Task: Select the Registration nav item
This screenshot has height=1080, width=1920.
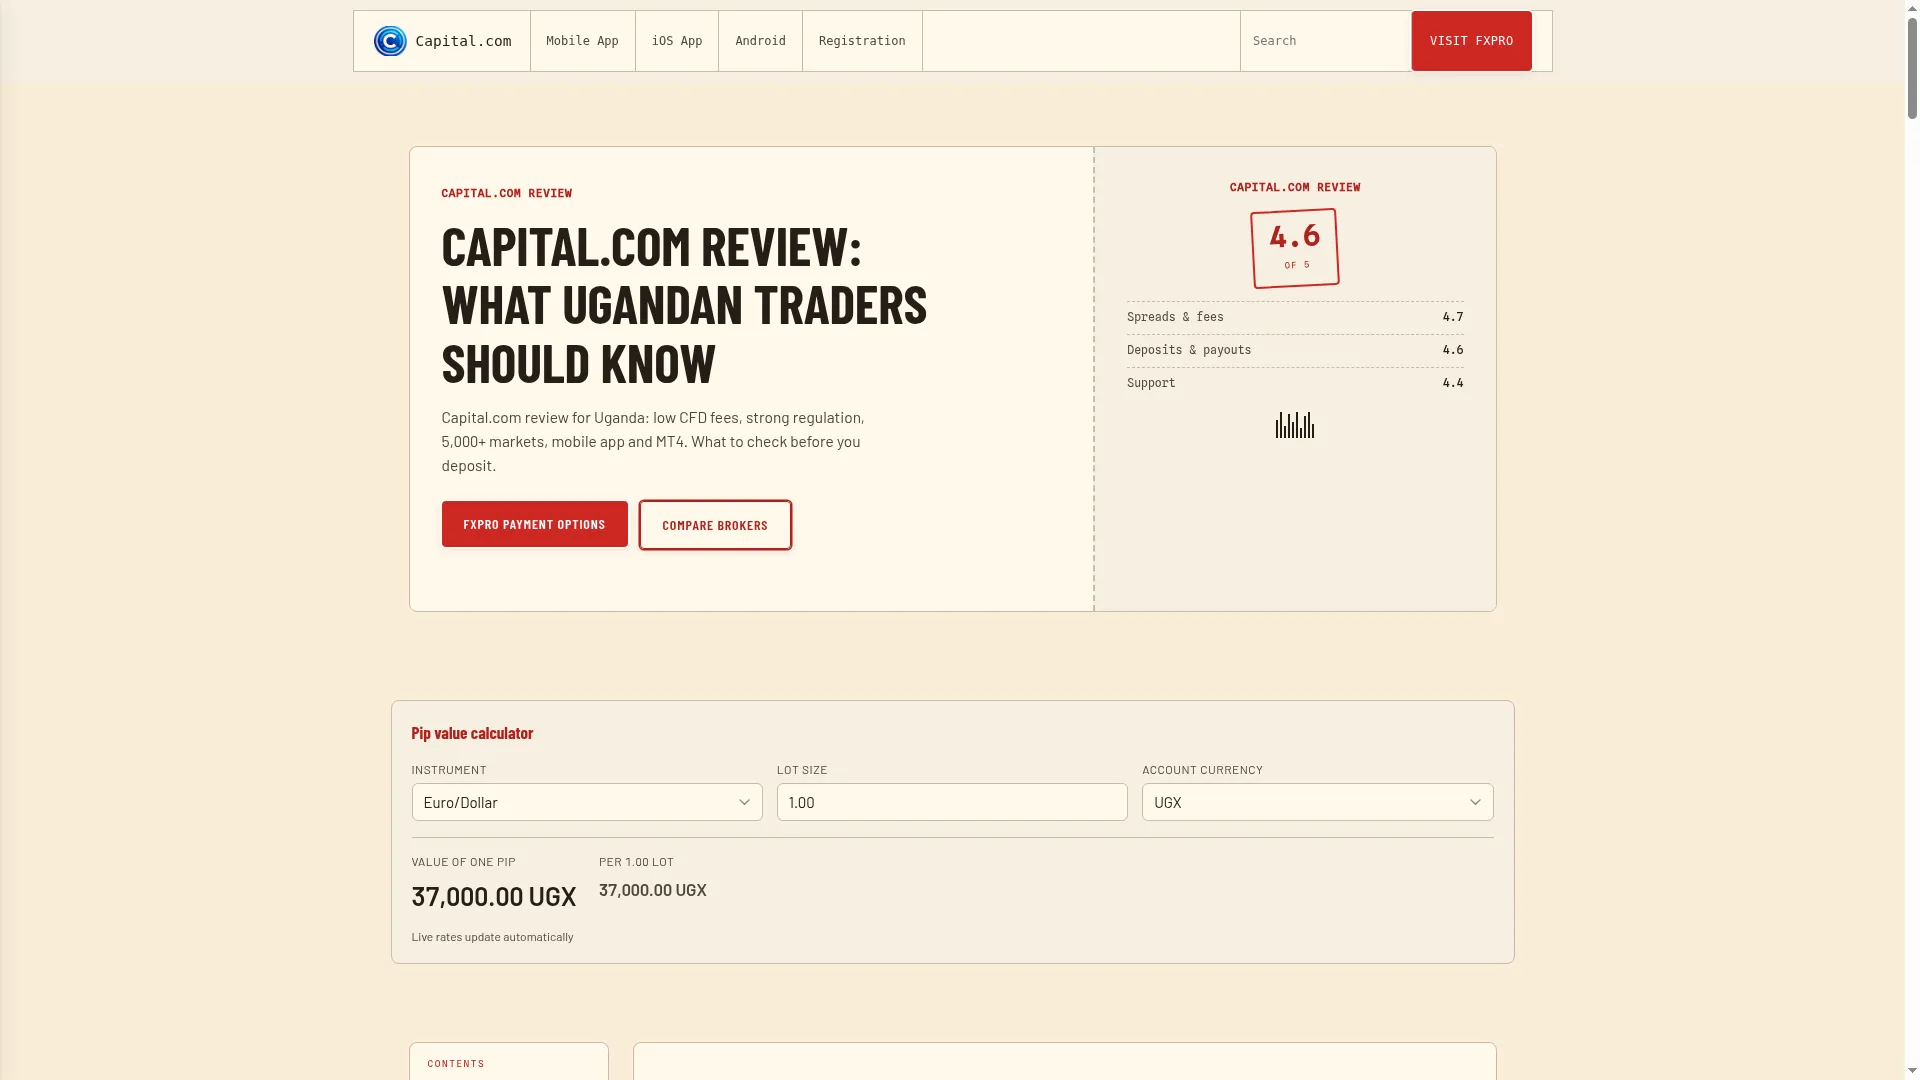Action: pos(862,41)
